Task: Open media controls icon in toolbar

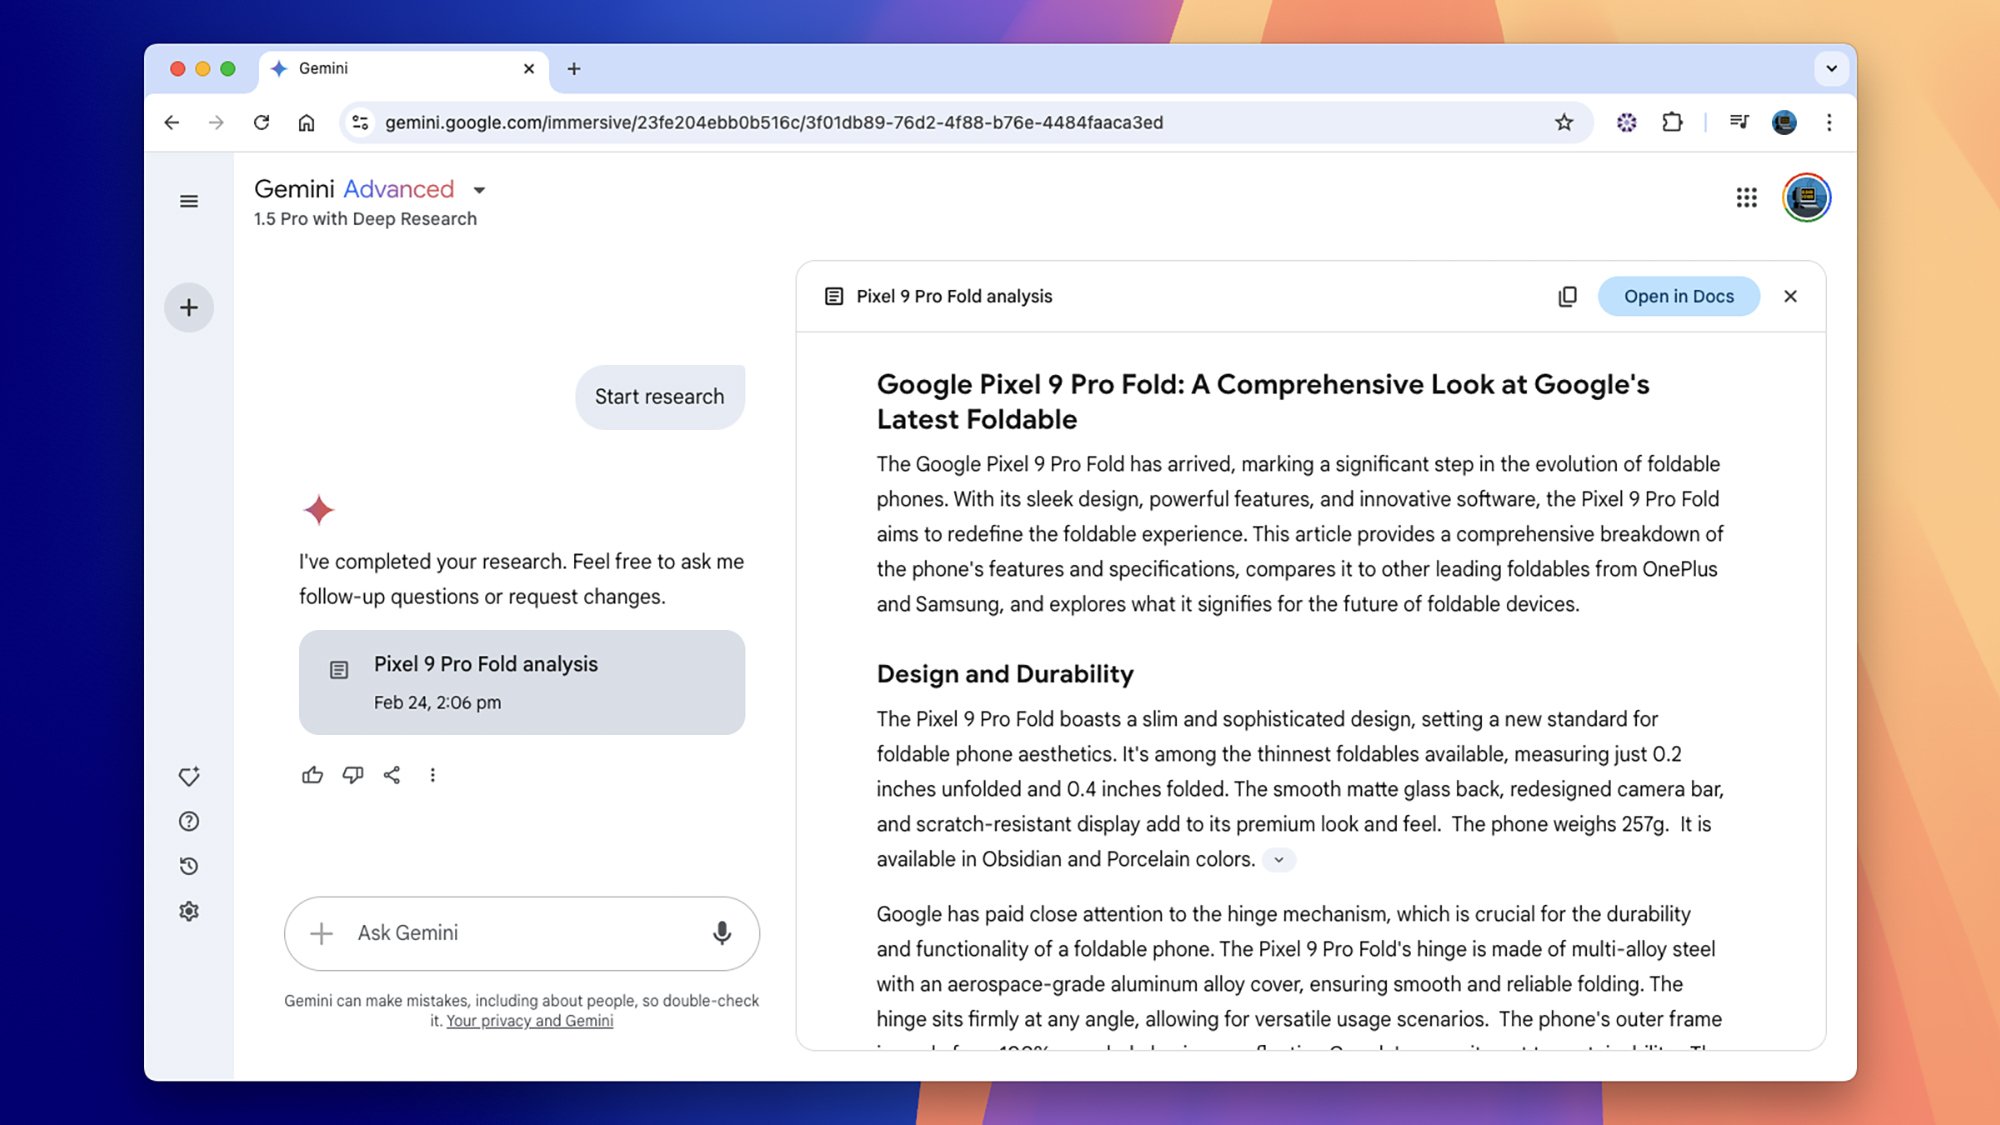Action: [1739, 123]
